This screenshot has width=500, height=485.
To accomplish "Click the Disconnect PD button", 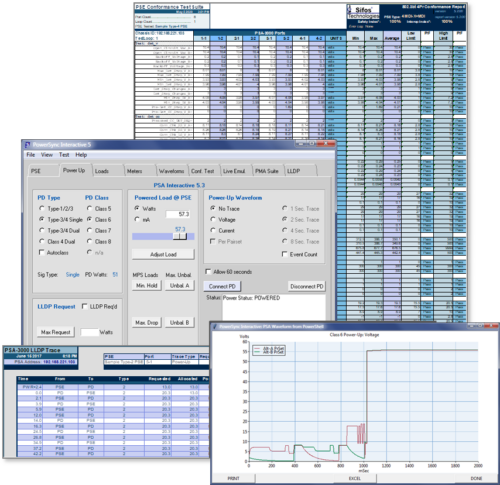I will tap(307, 286).
